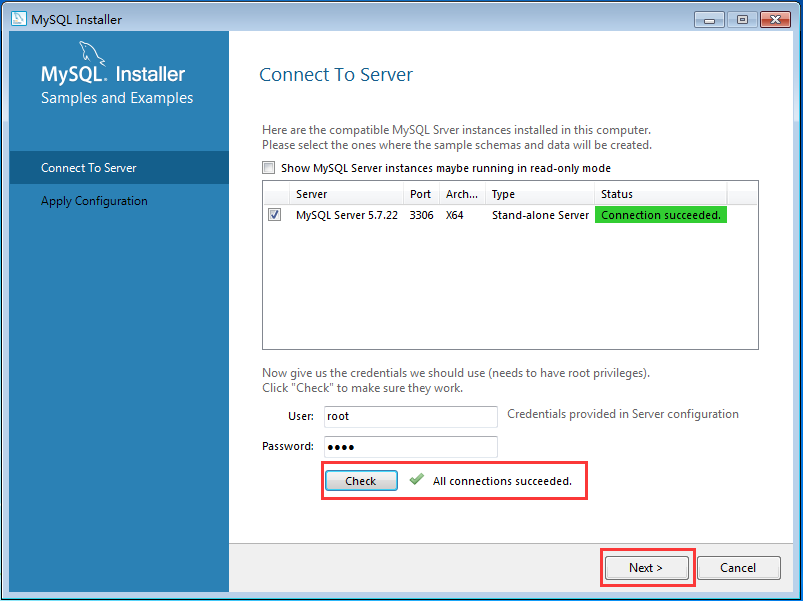
Task: Enable Show MySQL Server instances read-only checkbox
Action: [x=268, y=168]
